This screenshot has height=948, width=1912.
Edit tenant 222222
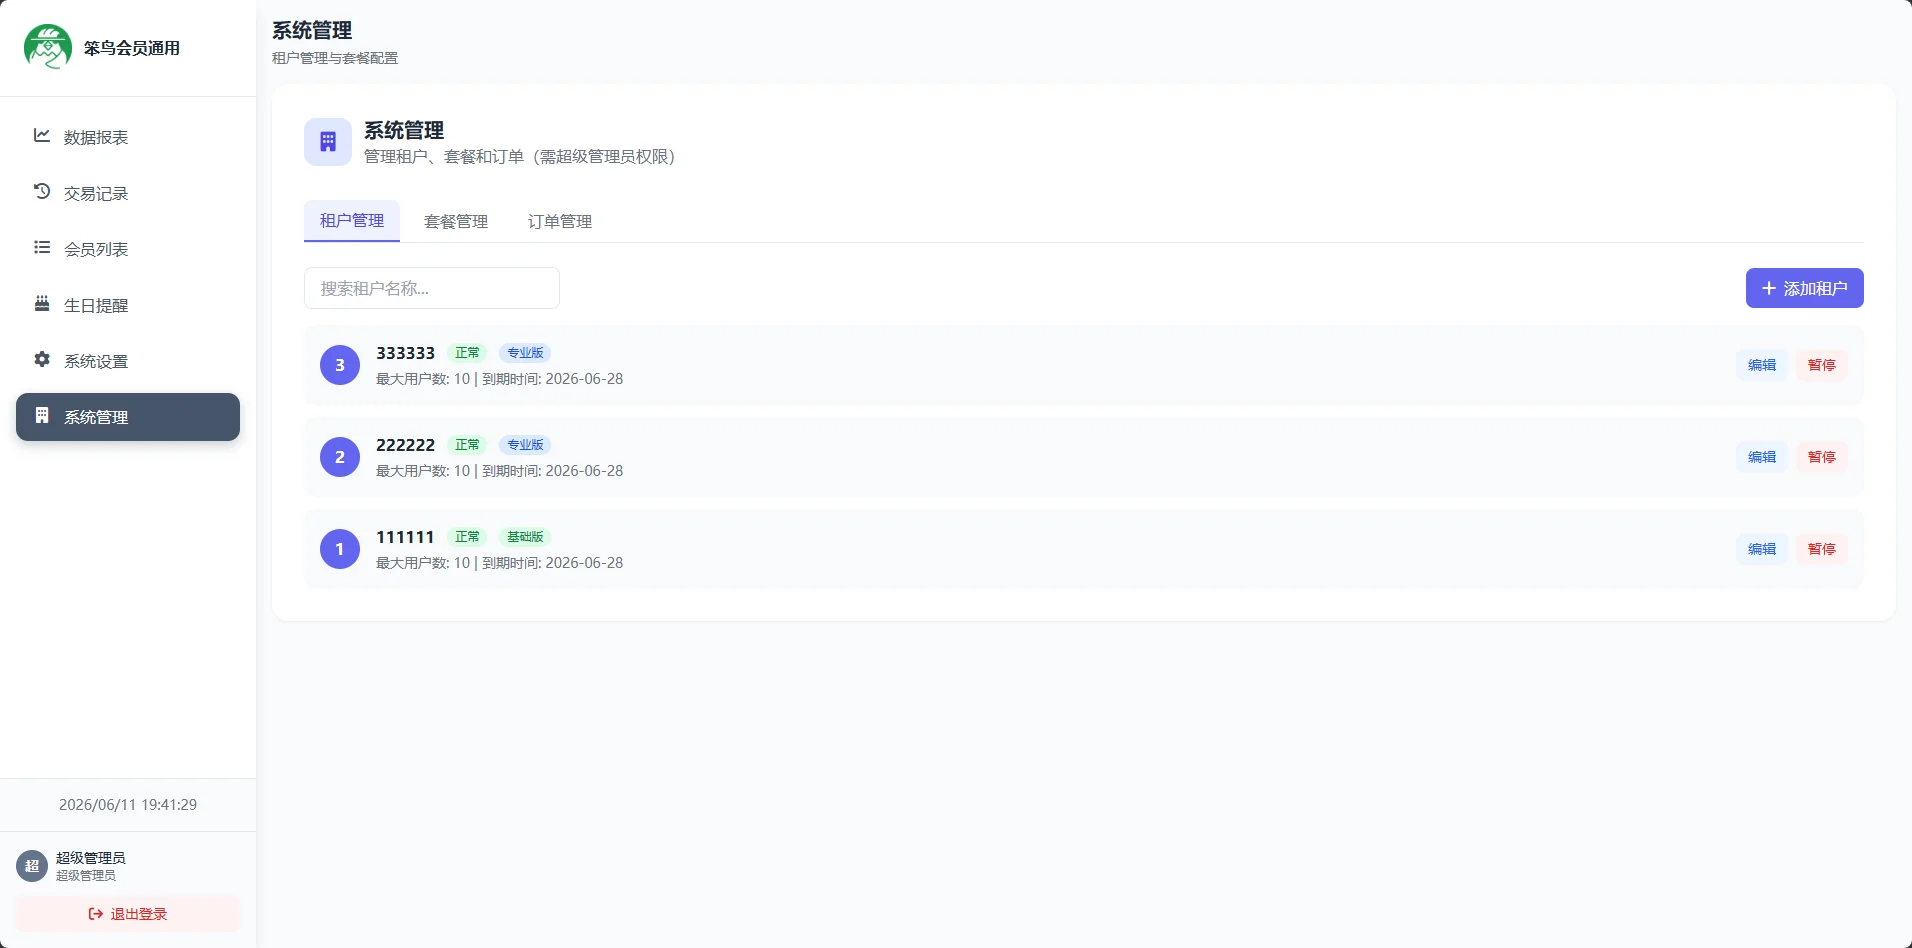1762,457
